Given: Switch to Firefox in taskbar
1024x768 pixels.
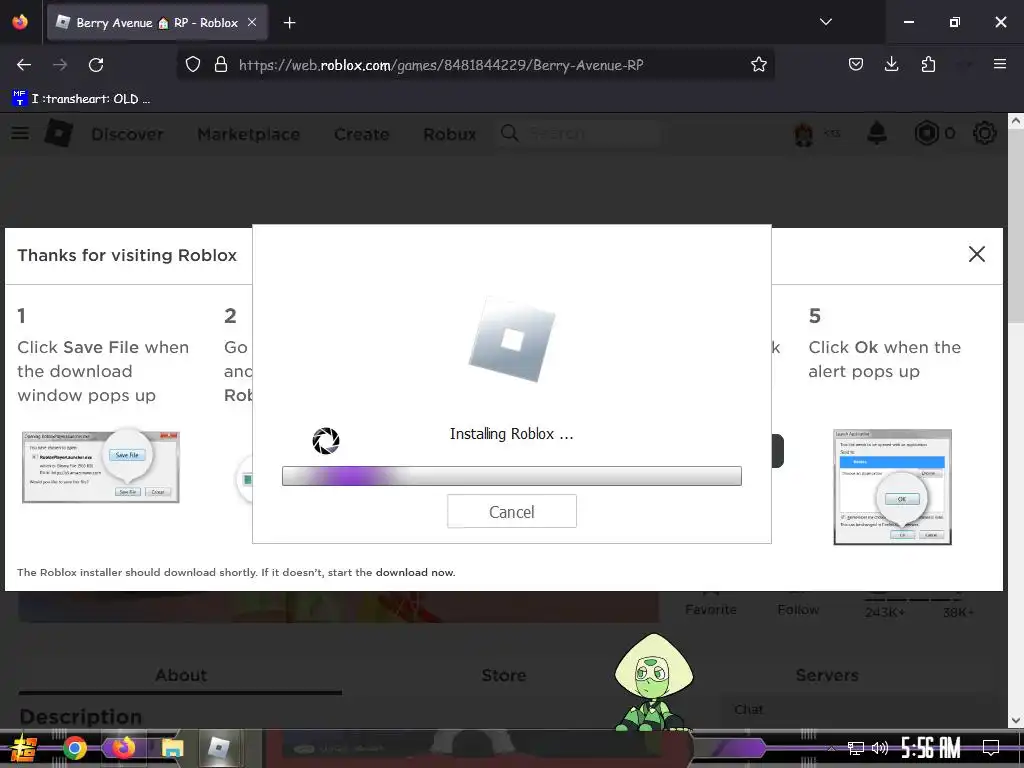Looking at the screenshot, I should tap(123, 748).
